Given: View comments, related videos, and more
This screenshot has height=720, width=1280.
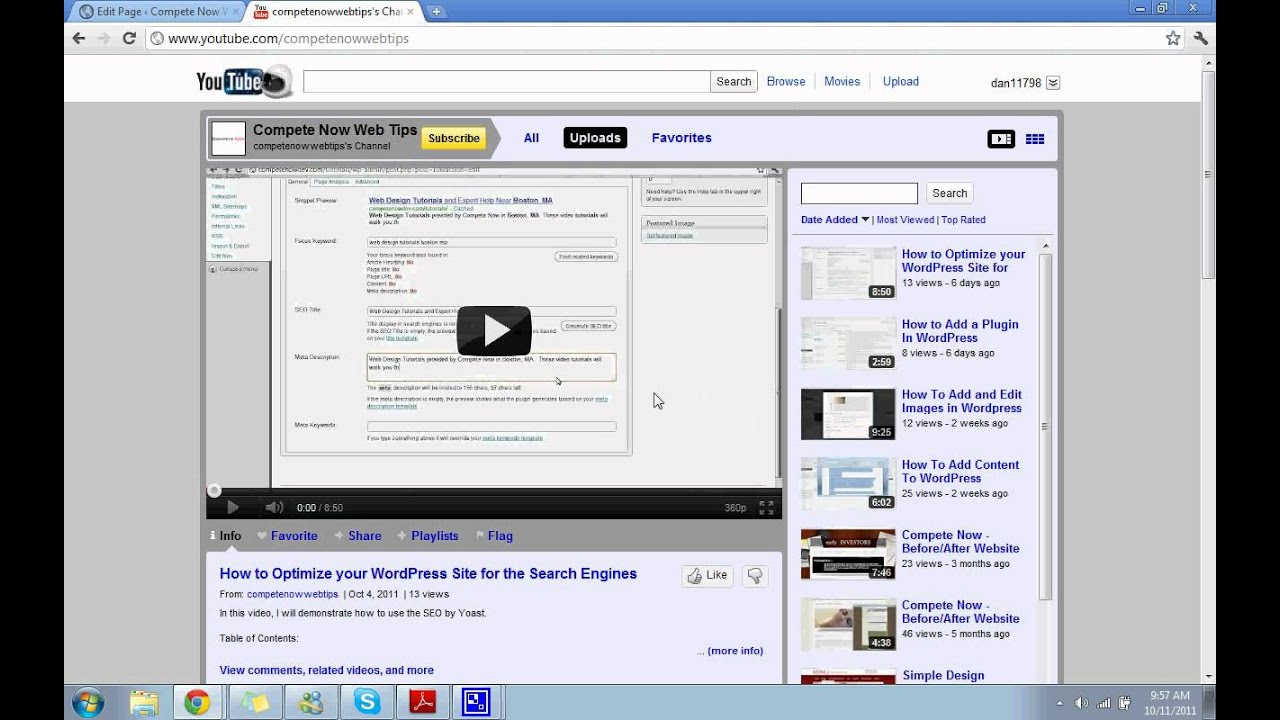Looking at the screenshot, I should (326, 670).
